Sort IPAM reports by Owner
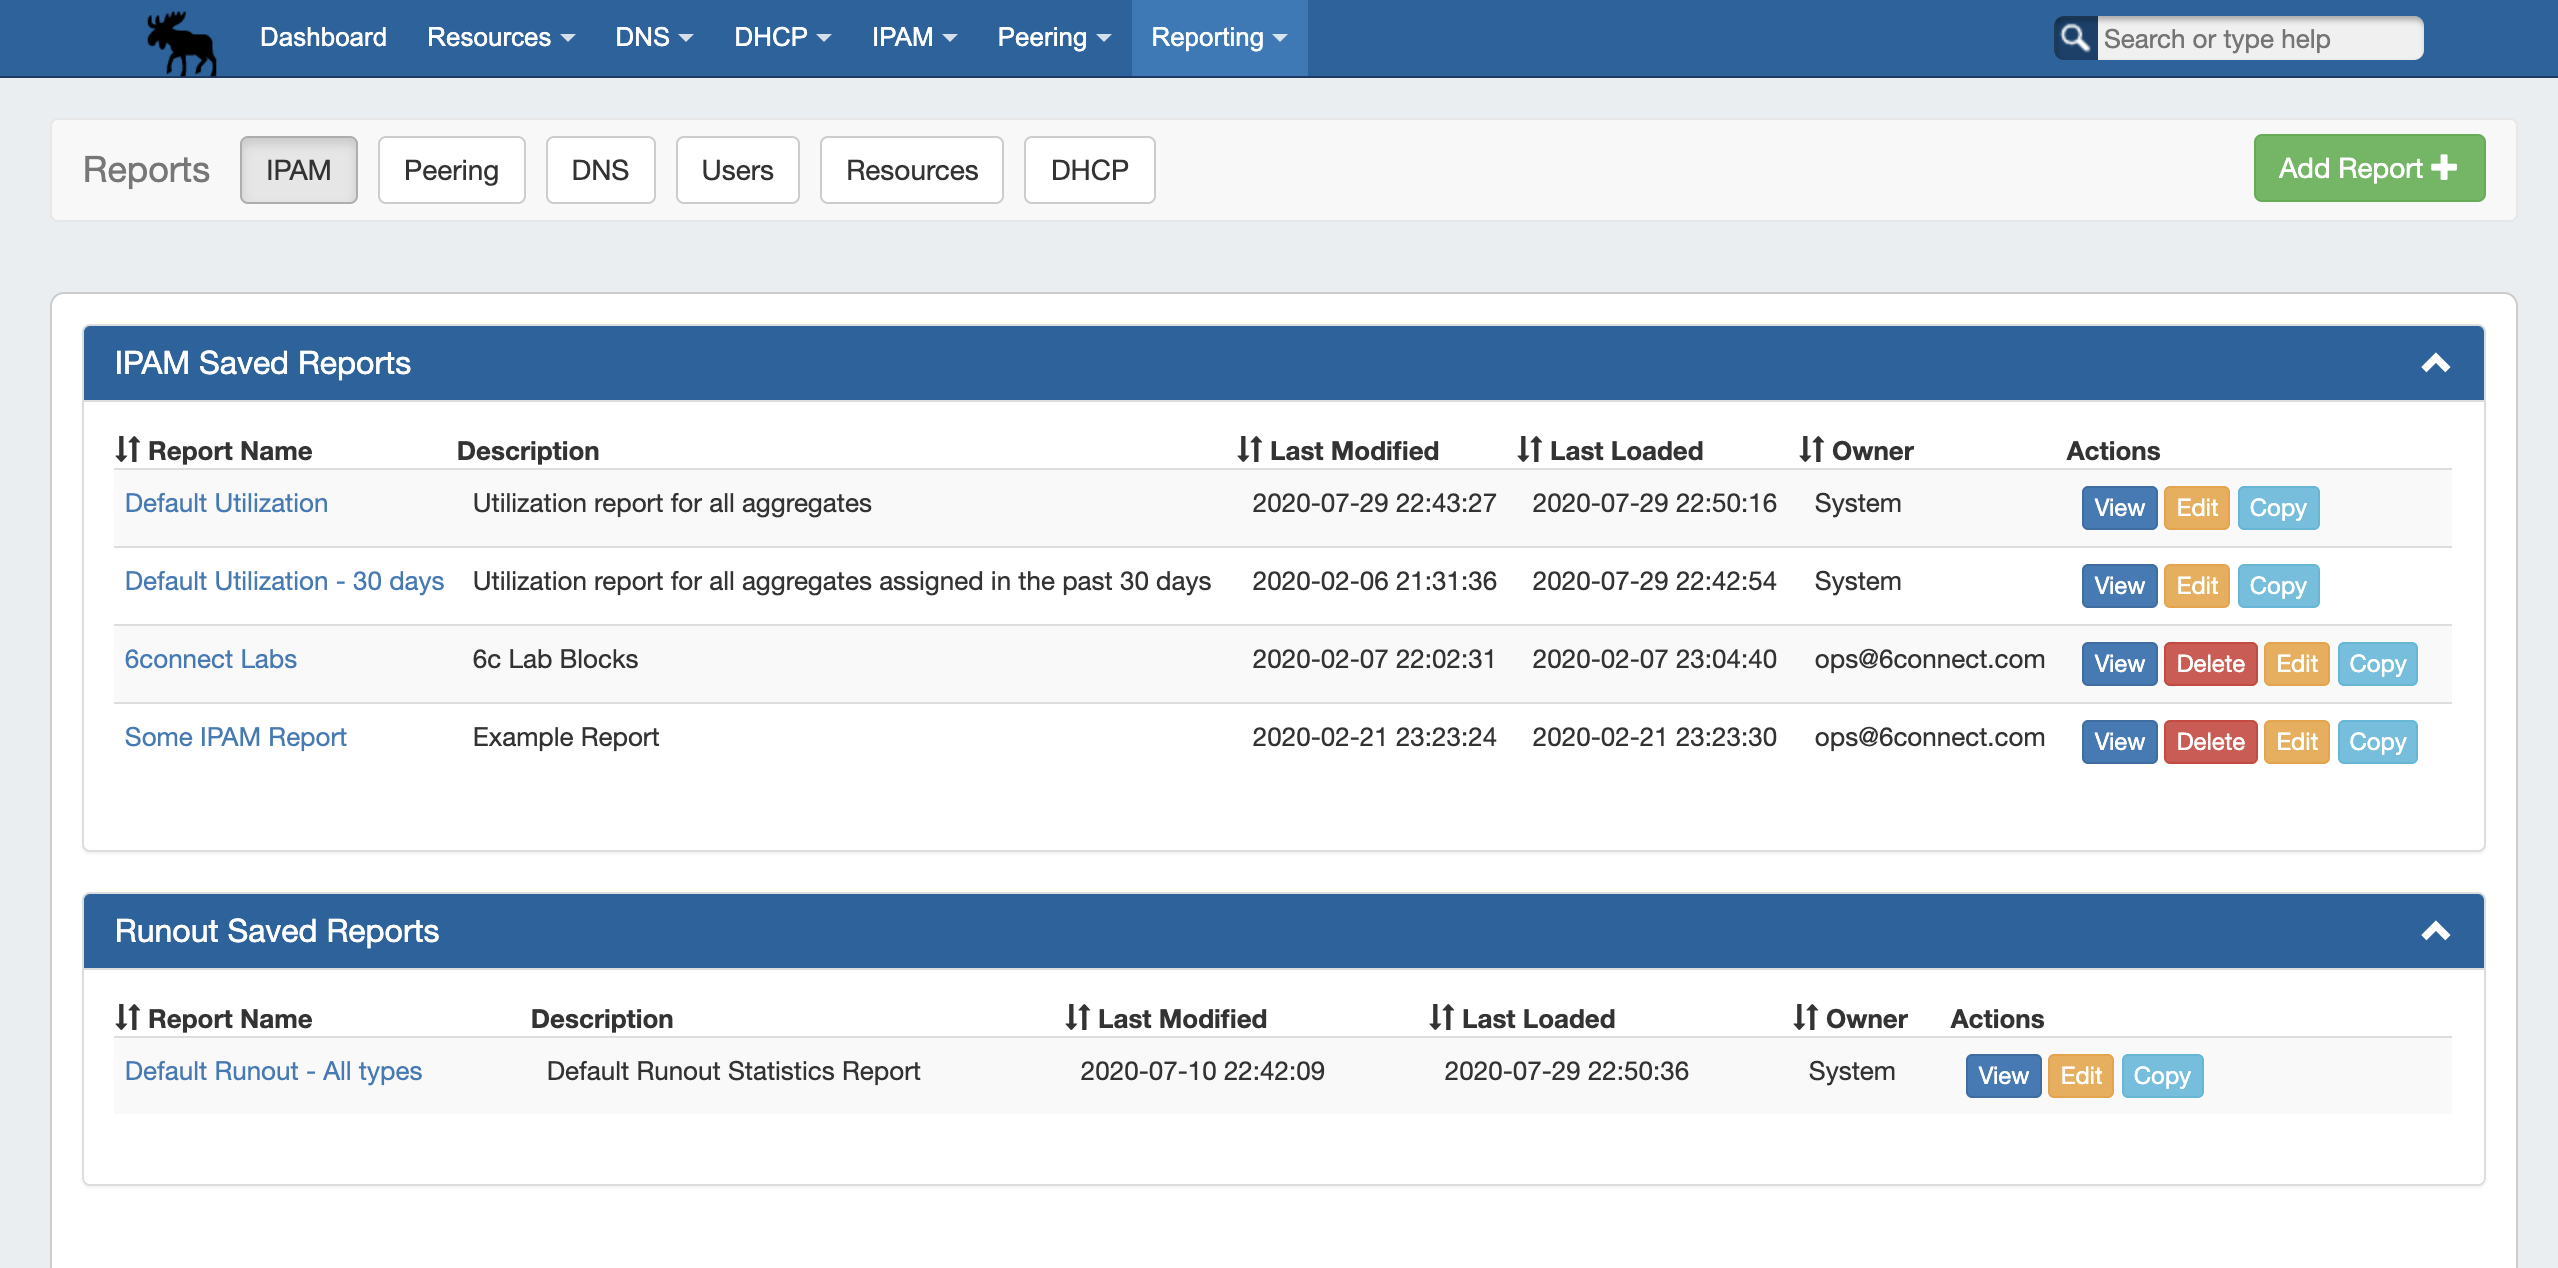This screenshot has height=1268, width=2558. click(x=1856, y=450)
